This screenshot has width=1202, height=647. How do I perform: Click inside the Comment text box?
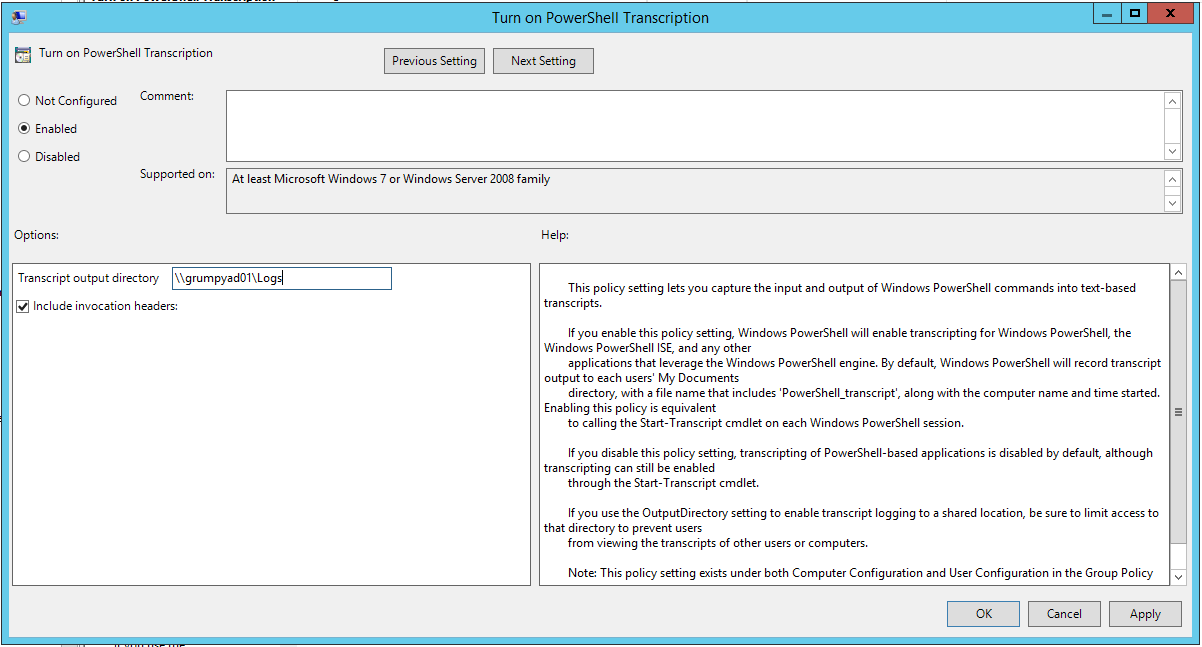point(695,126)
